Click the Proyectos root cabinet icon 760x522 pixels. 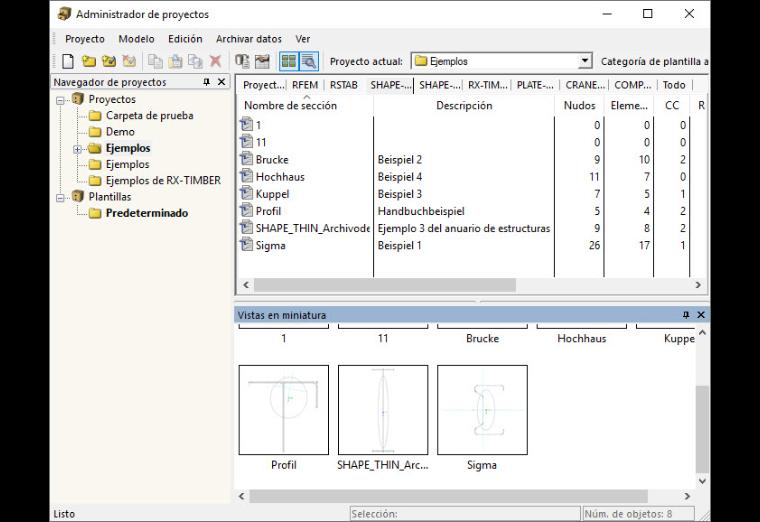coord(78,99)
